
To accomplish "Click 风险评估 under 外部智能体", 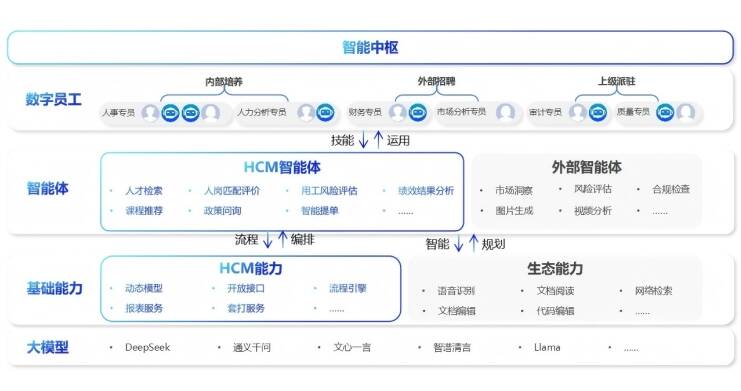I will (593, 189).
